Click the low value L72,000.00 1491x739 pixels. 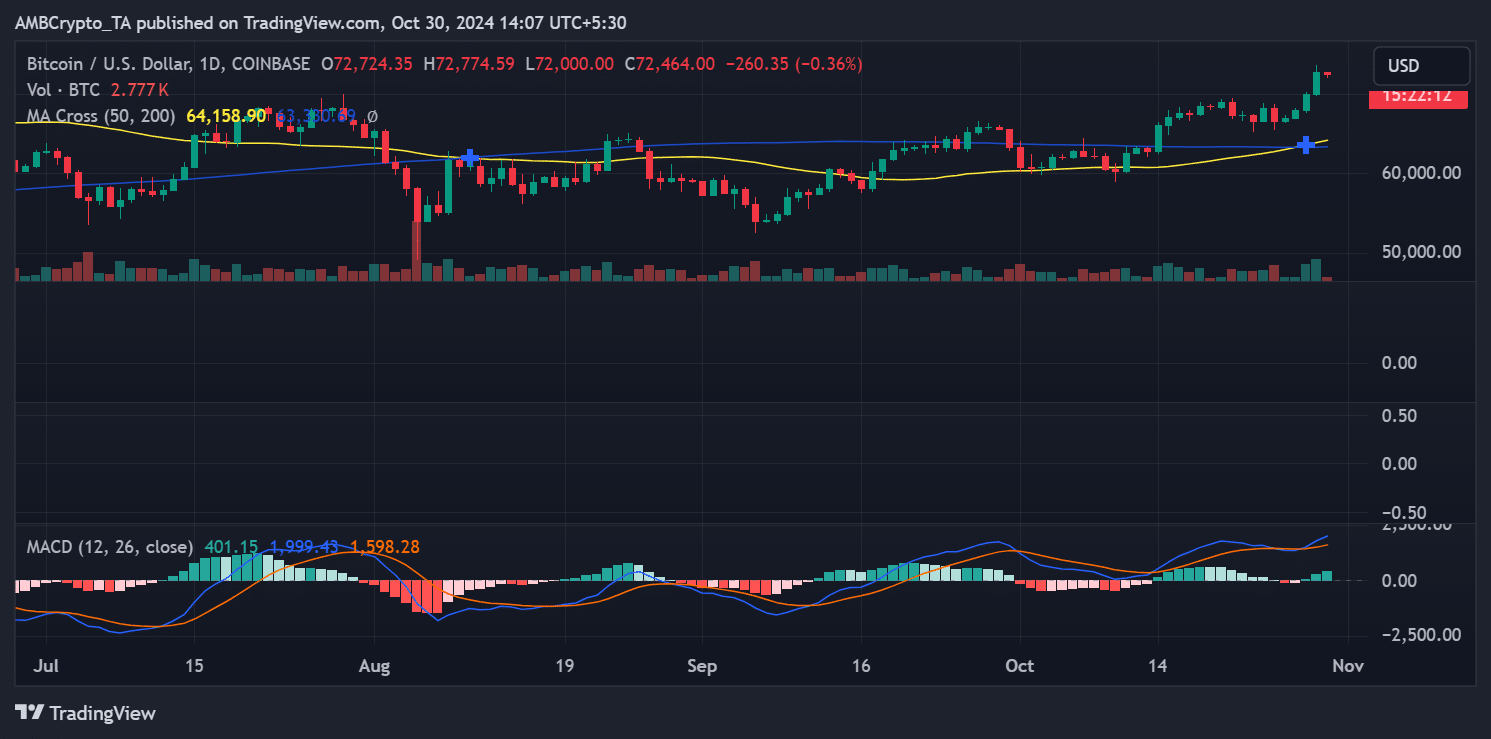569,64
